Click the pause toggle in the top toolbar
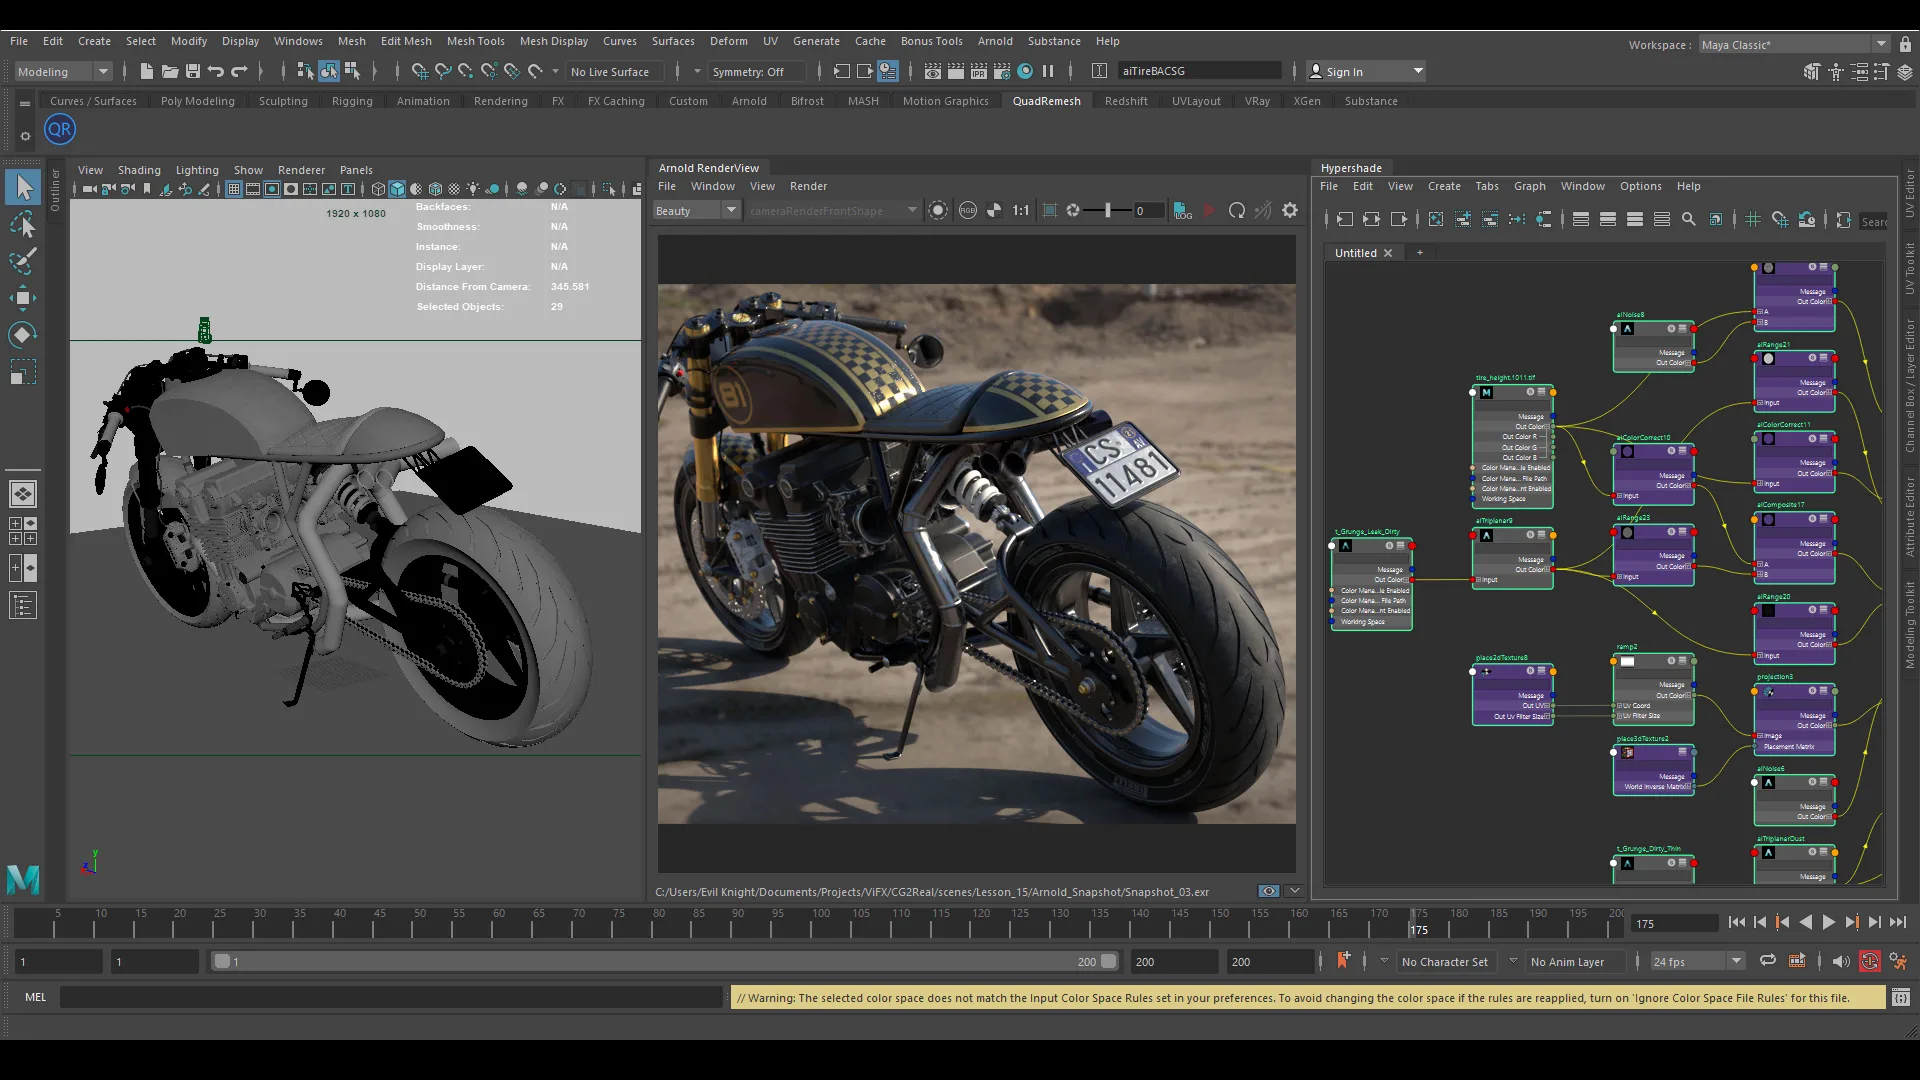 (1050, 71)
